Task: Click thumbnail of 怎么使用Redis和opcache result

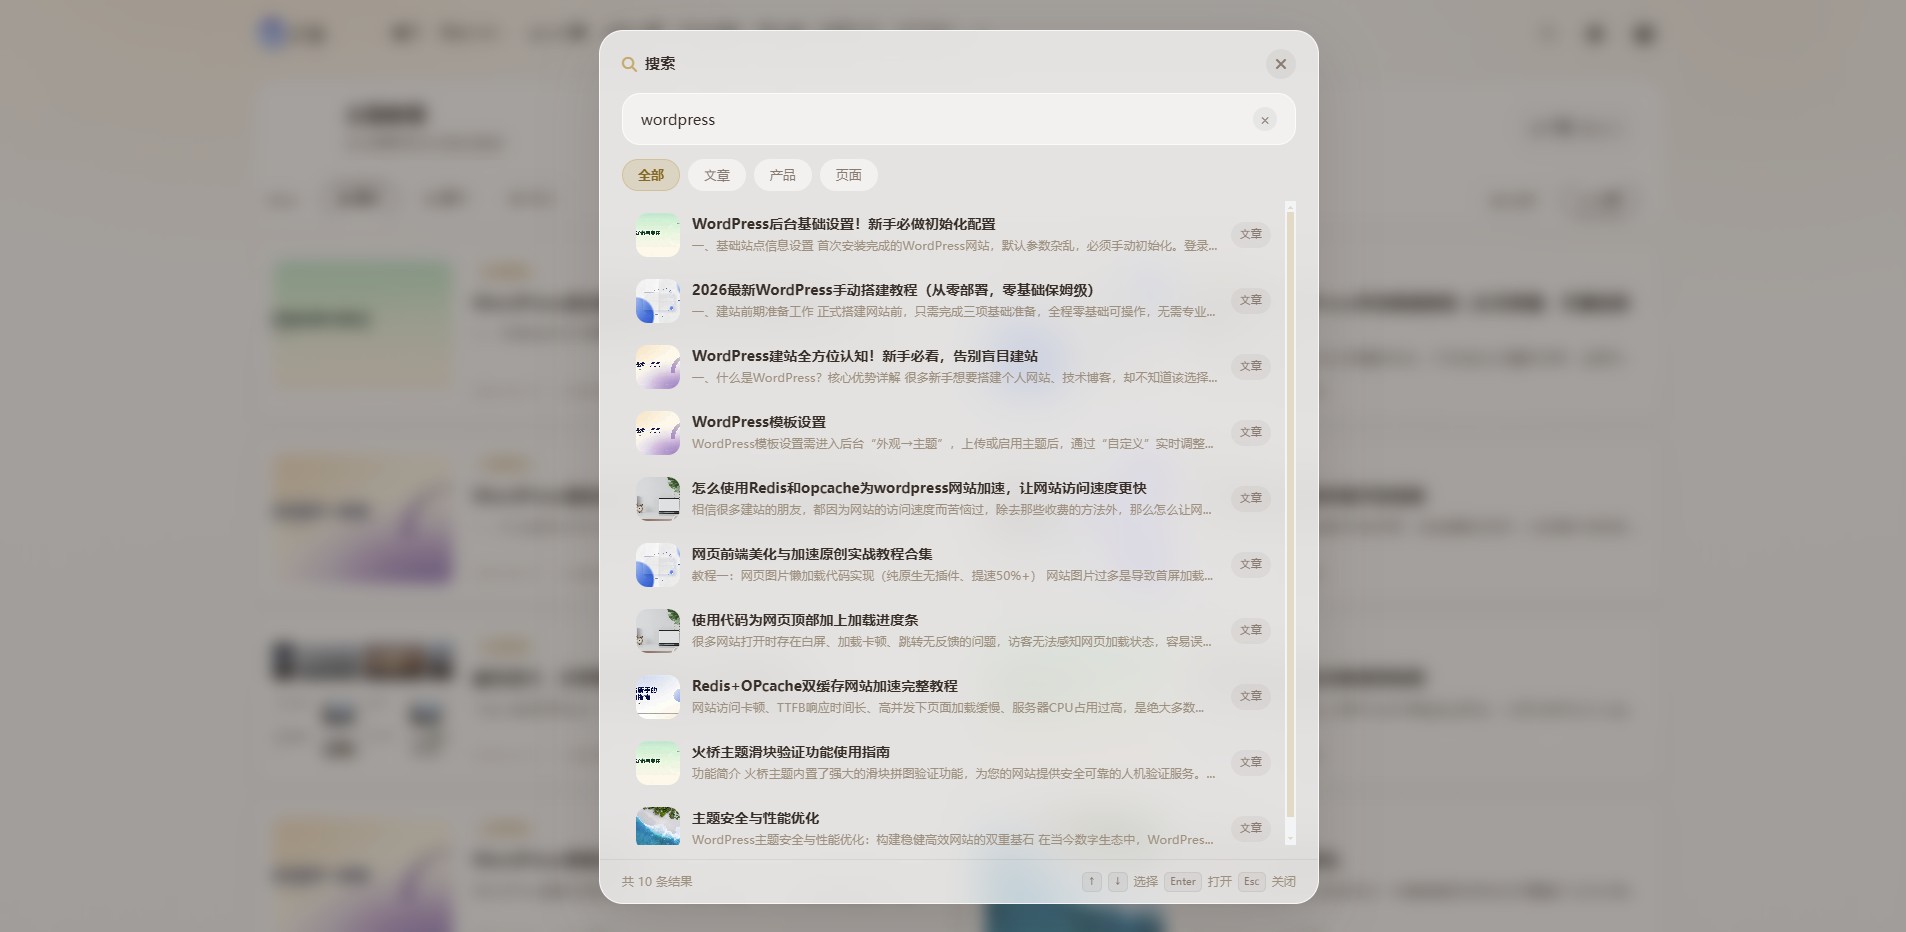Action: coord(658,499)
